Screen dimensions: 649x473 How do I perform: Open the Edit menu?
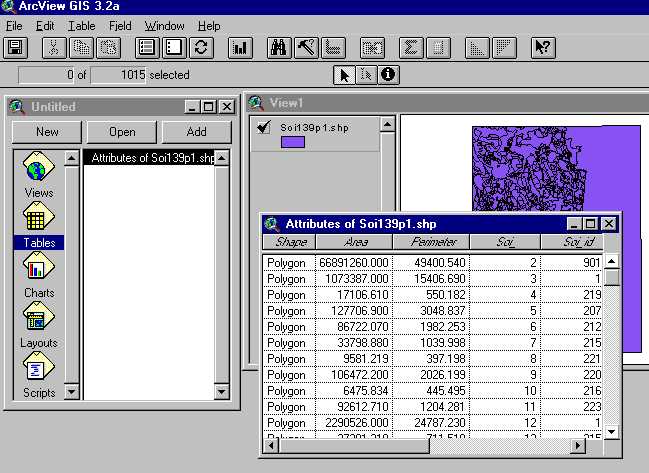pos(45,26)
